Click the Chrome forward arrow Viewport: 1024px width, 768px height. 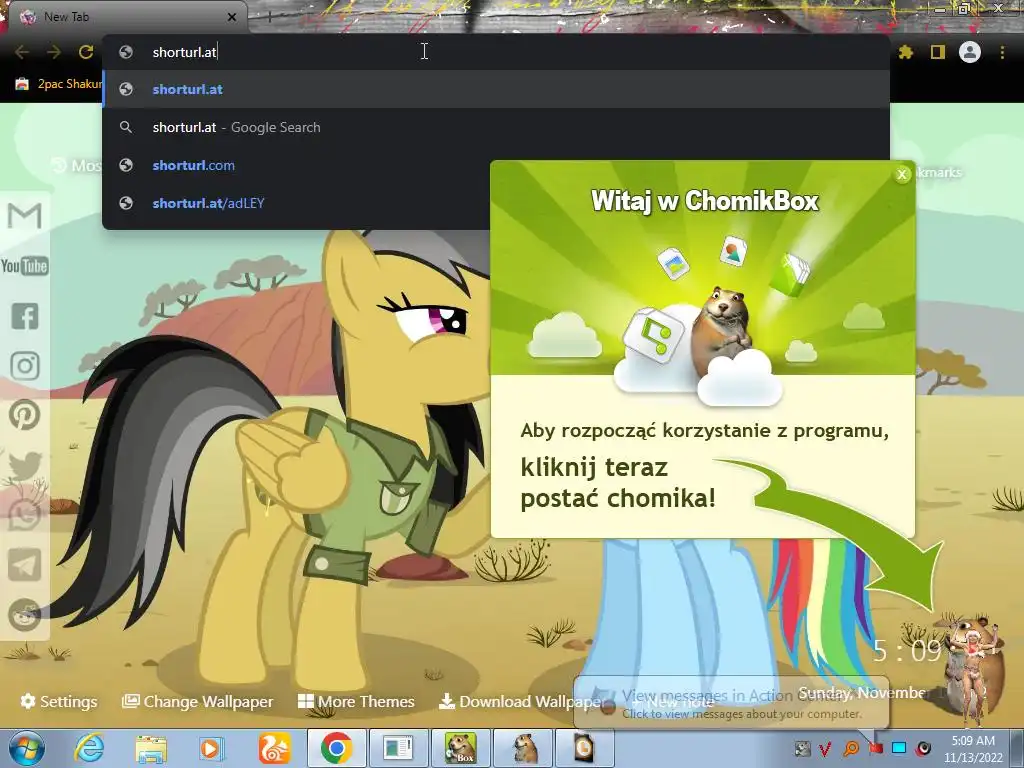click(54, 52)
